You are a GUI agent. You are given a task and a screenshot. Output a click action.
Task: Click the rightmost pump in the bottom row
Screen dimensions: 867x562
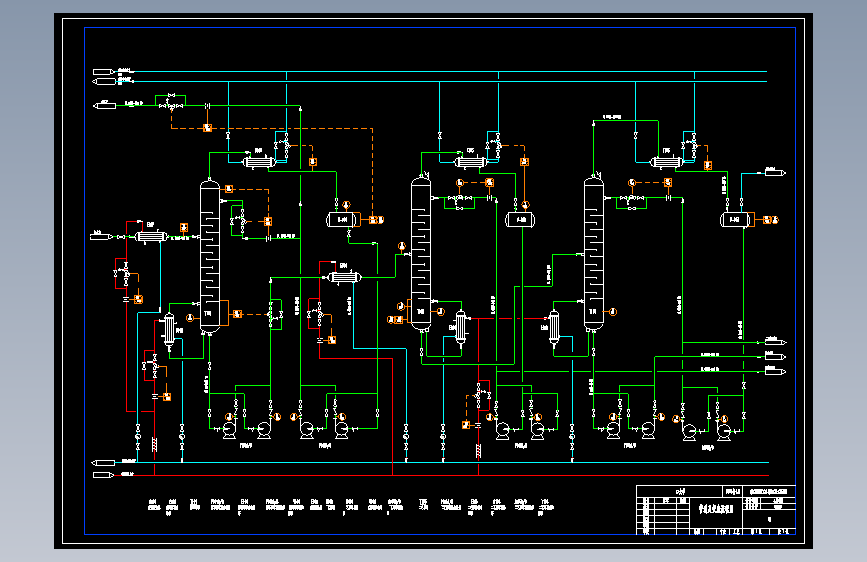pyautogui.click(x=723, y=431)
